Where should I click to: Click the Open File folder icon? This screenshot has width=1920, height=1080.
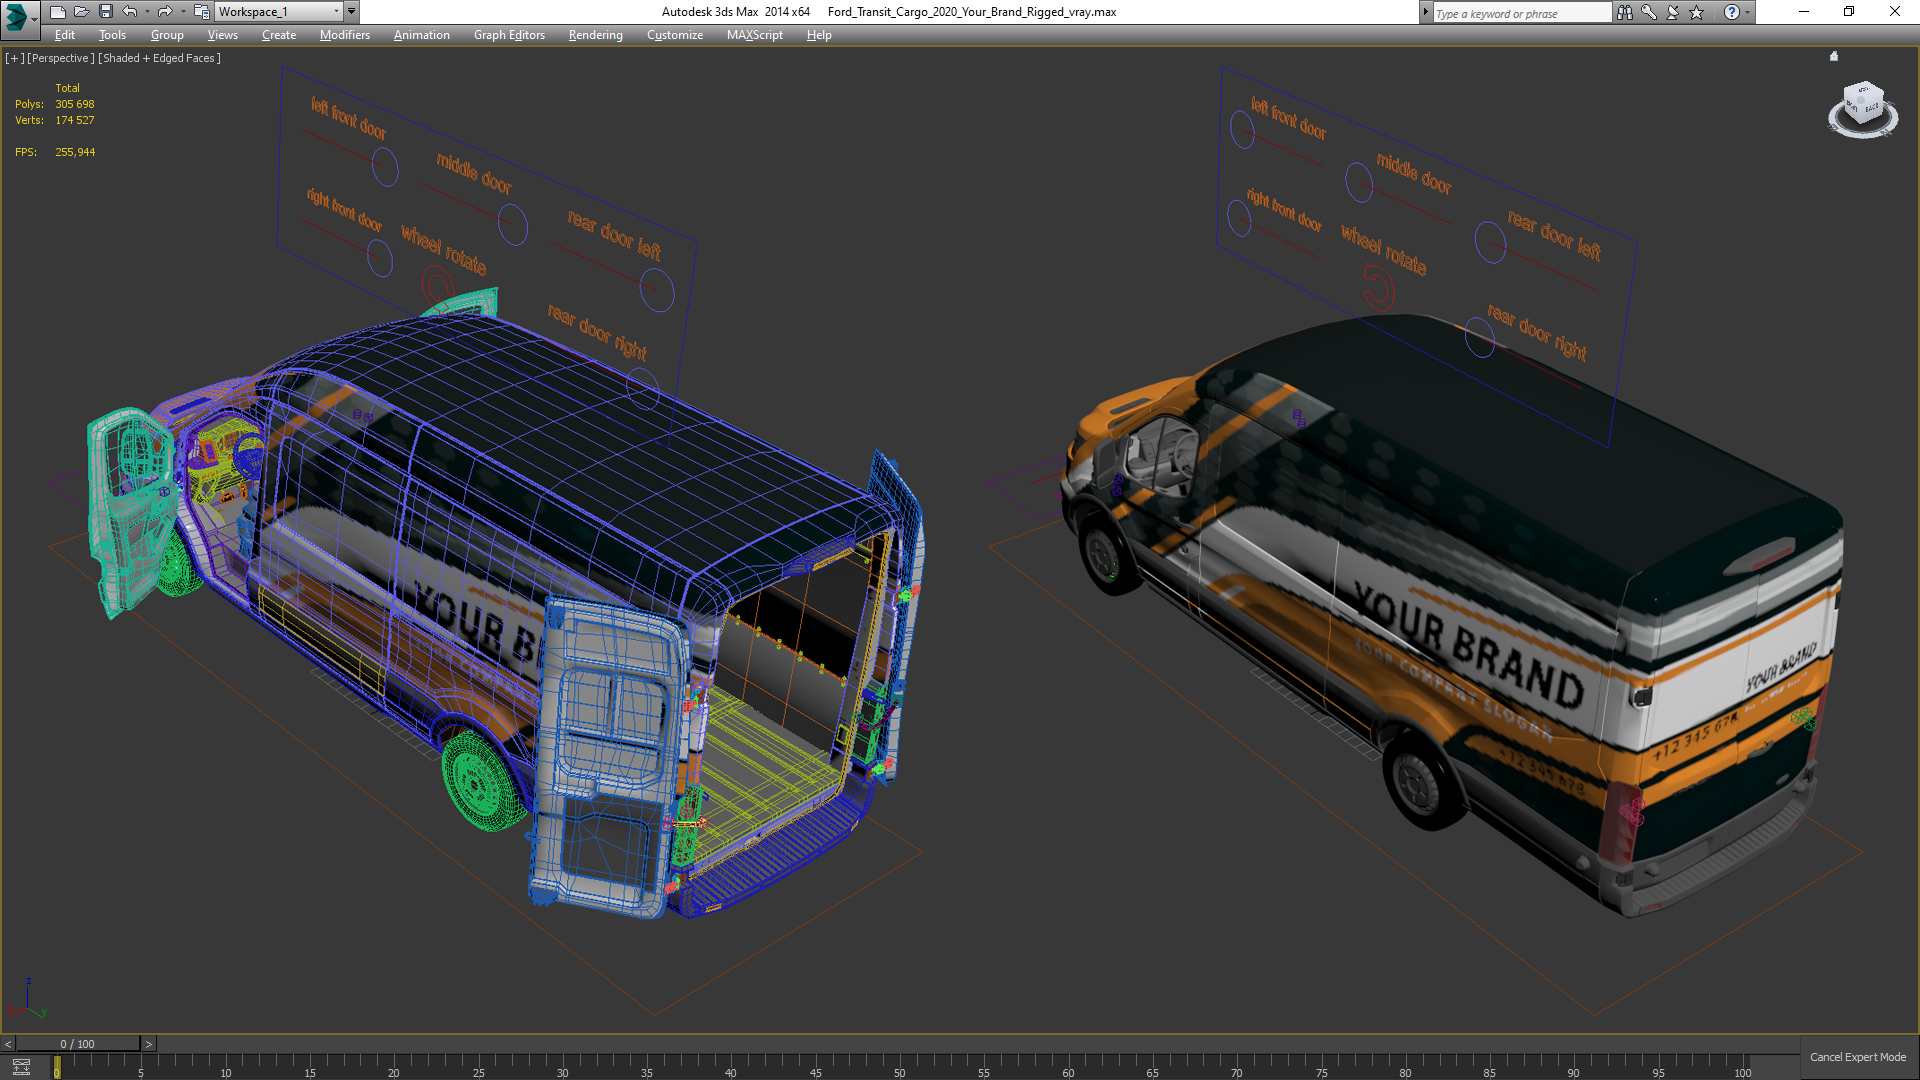coord(81,12)
